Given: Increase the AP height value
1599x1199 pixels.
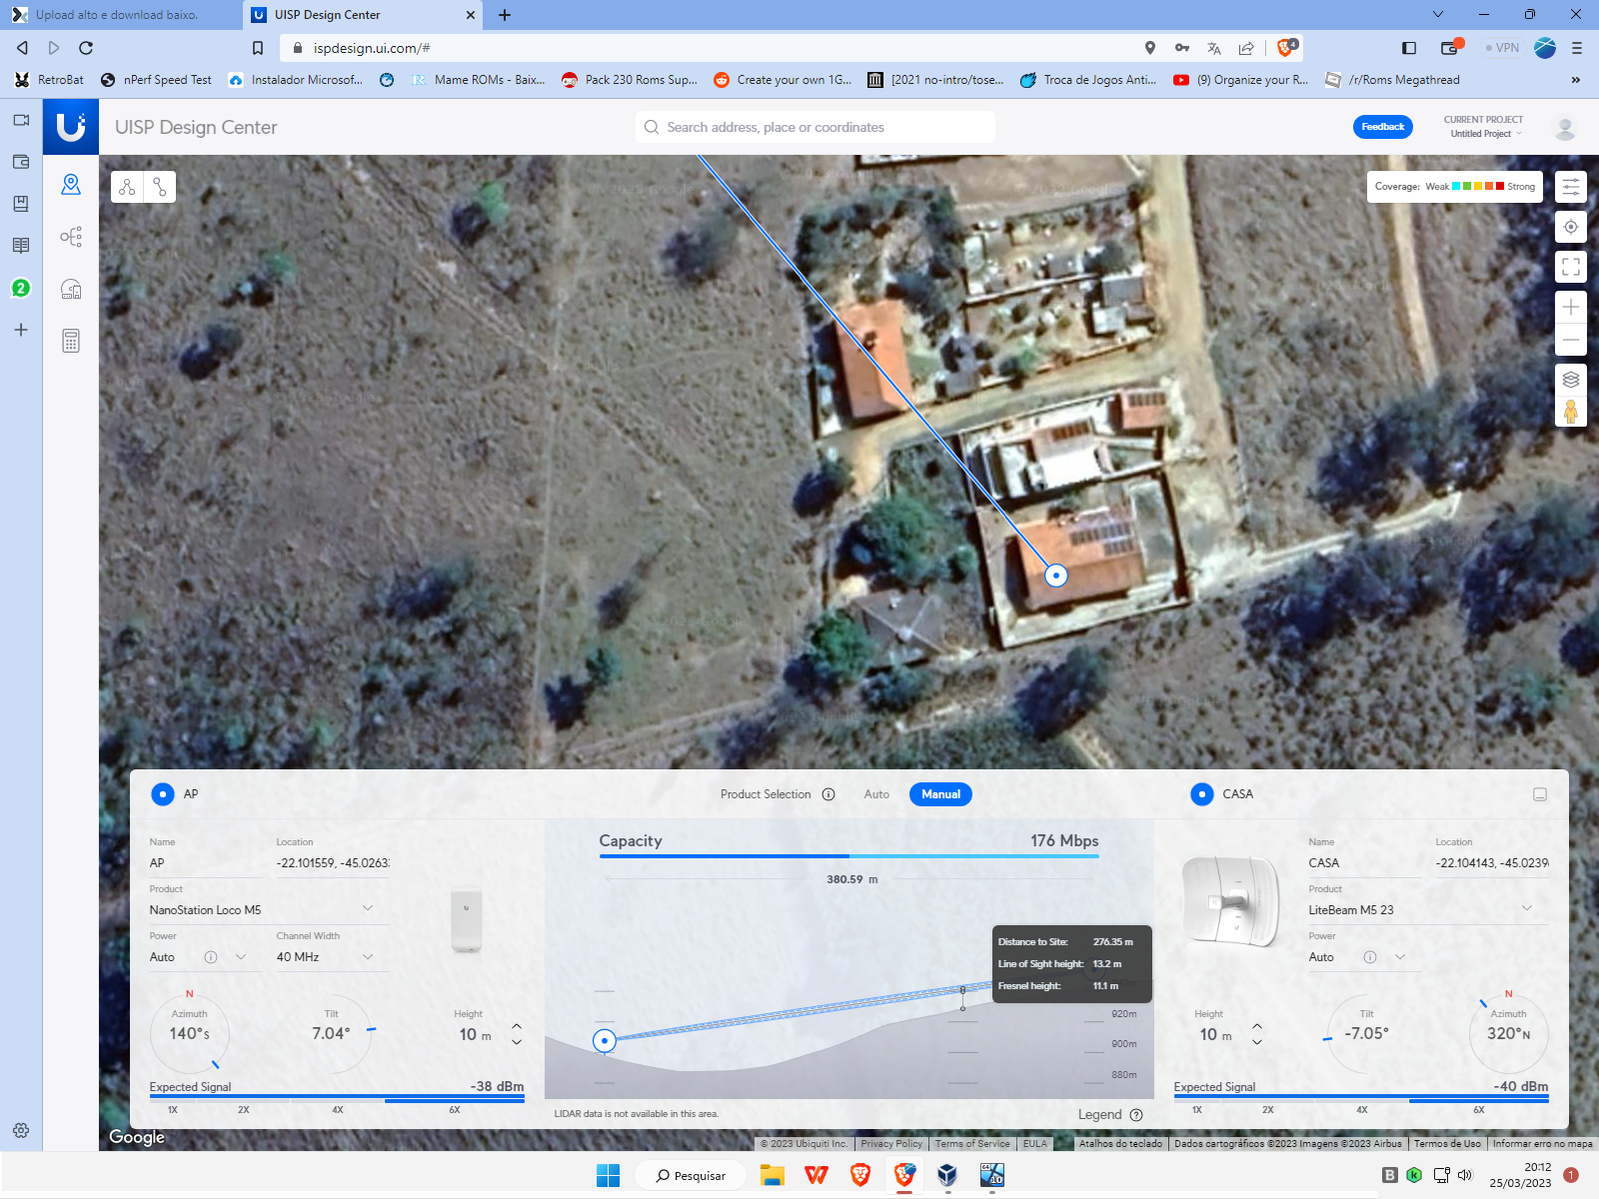Looking at the screenshot, I should 517,1026.
